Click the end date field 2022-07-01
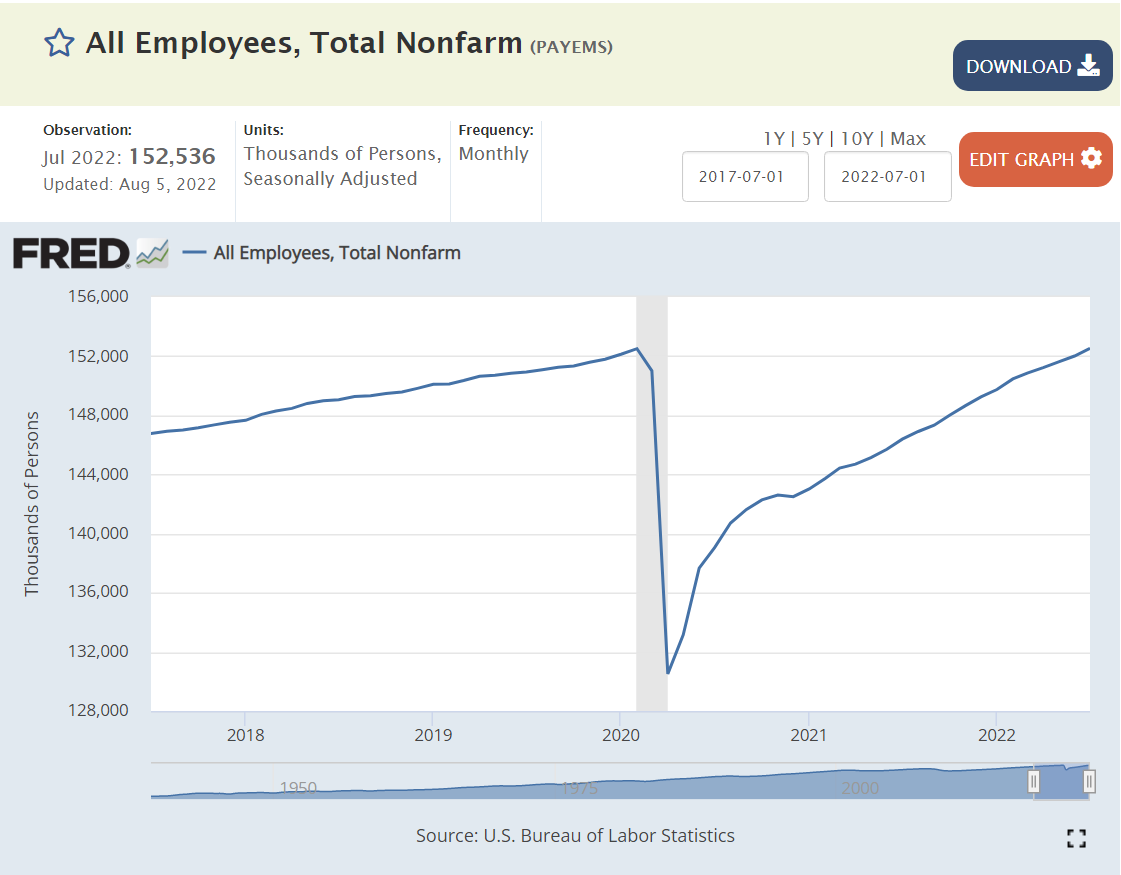The height and width of the screenshot is (875, 1121). click(887, 177)
